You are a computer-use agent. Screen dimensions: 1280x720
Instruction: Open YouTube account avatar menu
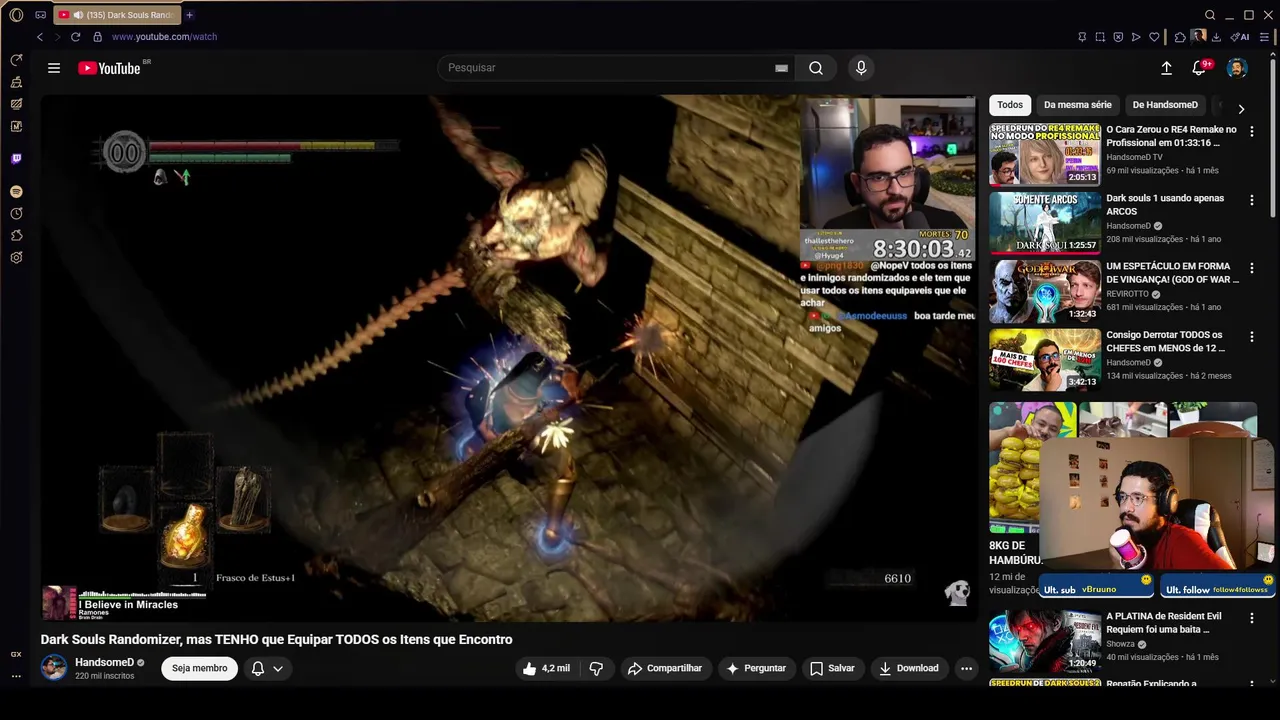(x=1237, y=68)
